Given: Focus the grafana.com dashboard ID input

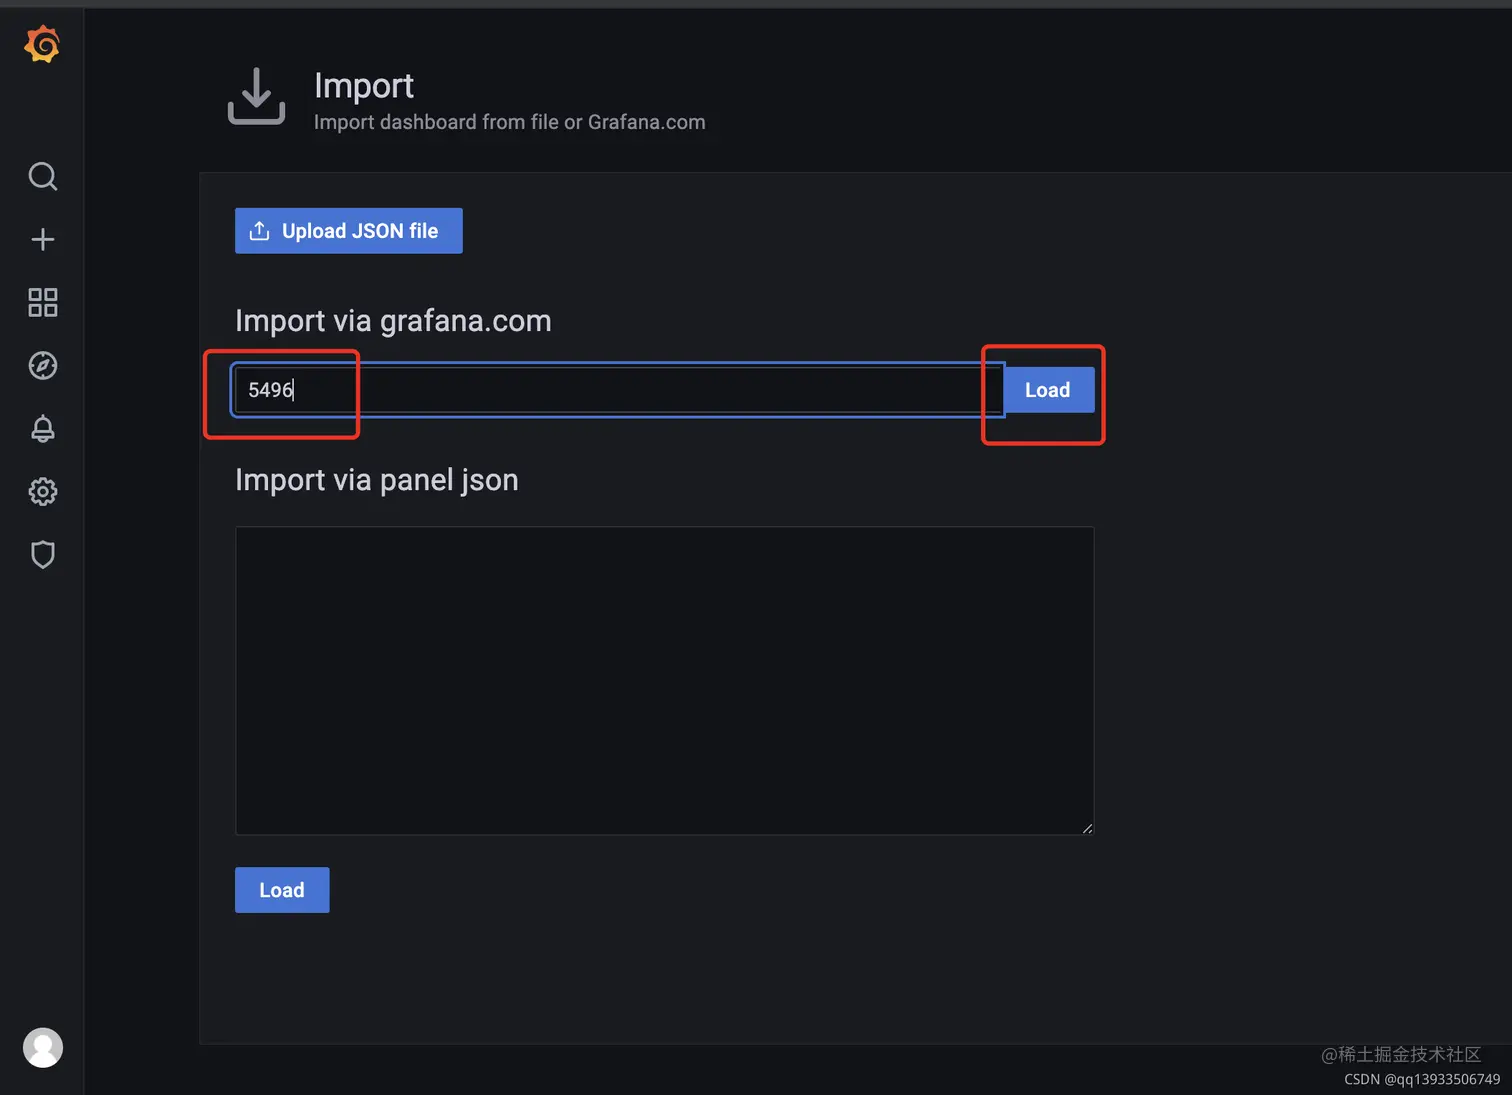Looking at the screenshot, I should pyautogui.click(x=618, y=390).
